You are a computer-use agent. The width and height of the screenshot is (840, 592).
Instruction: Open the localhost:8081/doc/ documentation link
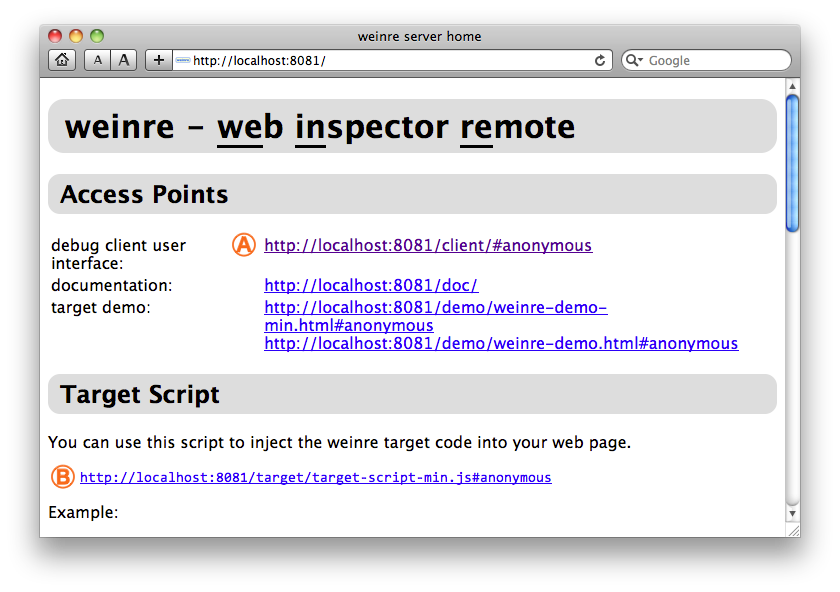click(x=371, y=286)
